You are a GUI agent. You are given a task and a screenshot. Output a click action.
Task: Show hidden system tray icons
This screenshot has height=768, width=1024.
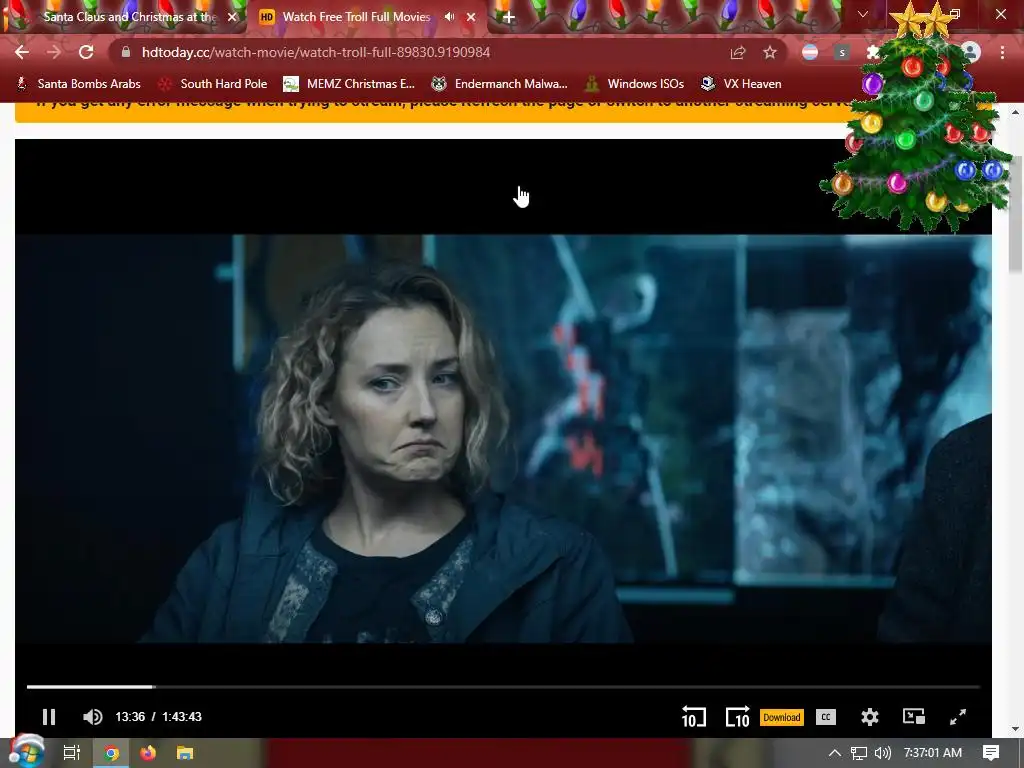[x=835, y=753]
